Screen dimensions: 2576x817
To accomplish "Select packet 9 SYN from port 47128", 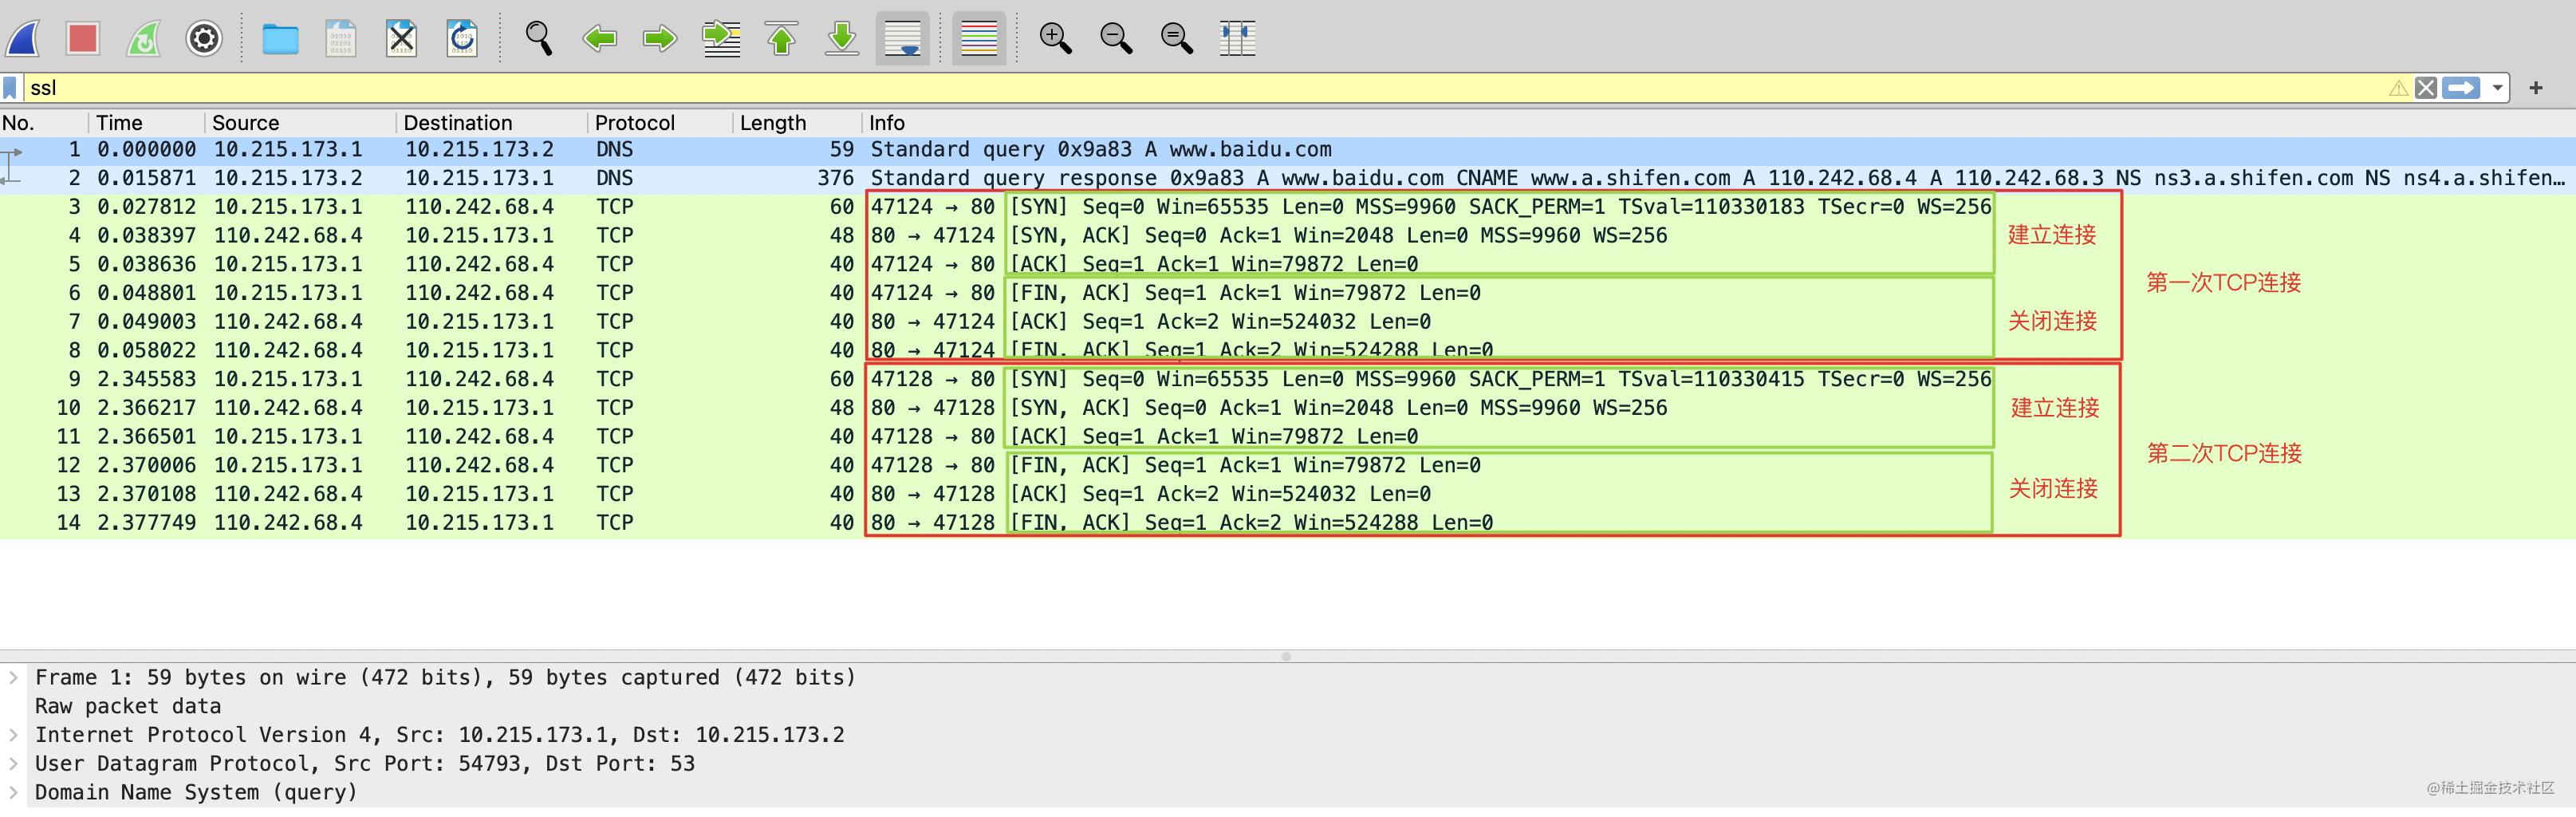I will tap(1288, 380).
